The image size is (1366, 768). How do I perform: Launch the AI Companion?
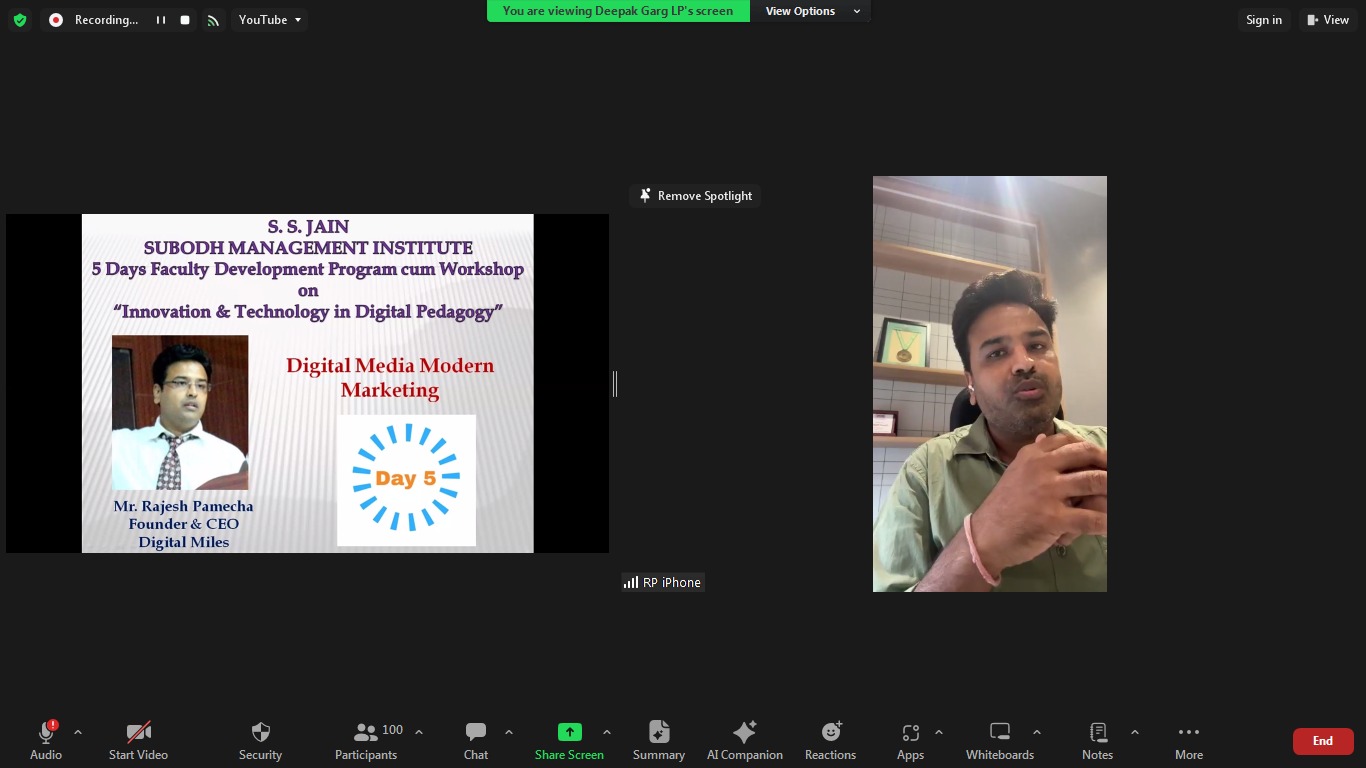tap(744, 740)
